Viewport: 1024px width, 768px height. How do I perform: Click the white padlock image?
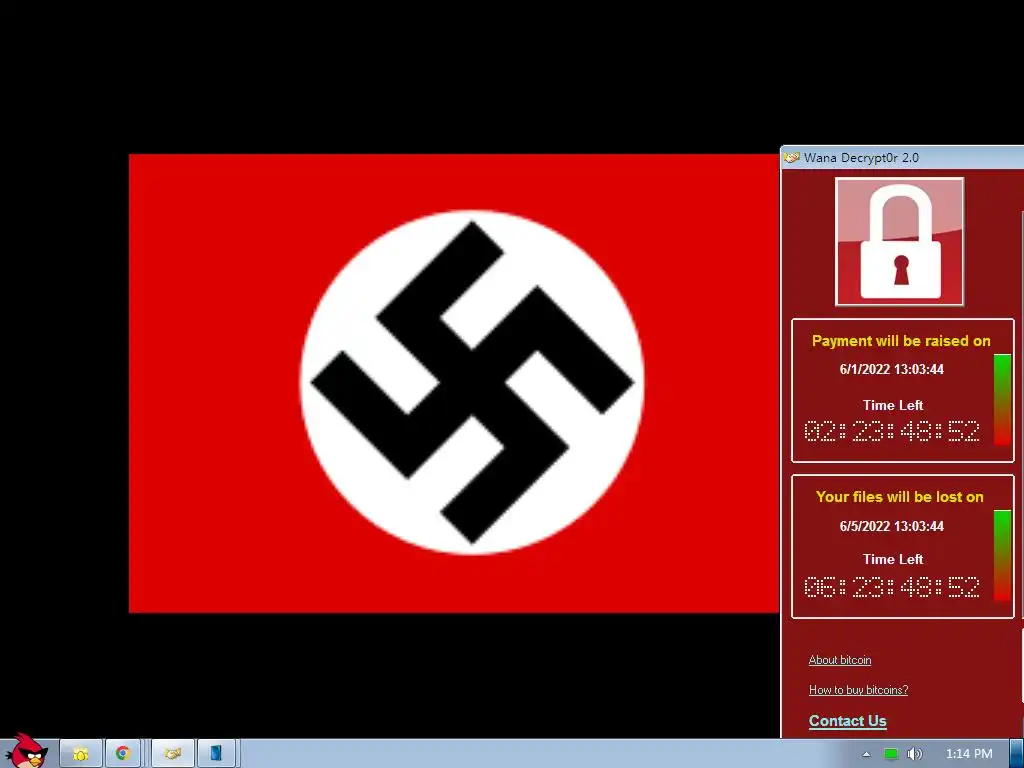tap(900, 242)
